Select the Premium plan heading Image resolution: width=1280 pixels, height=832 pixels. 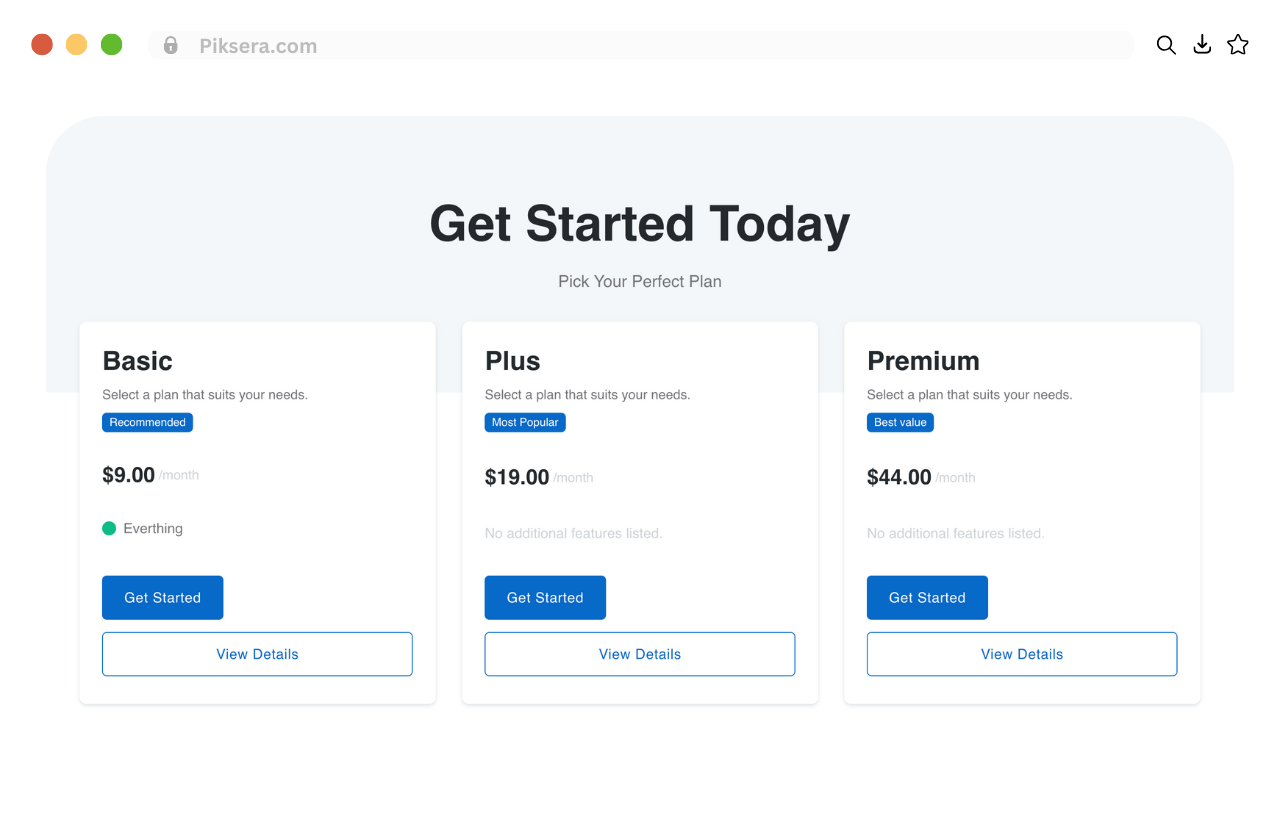point(923,361)
